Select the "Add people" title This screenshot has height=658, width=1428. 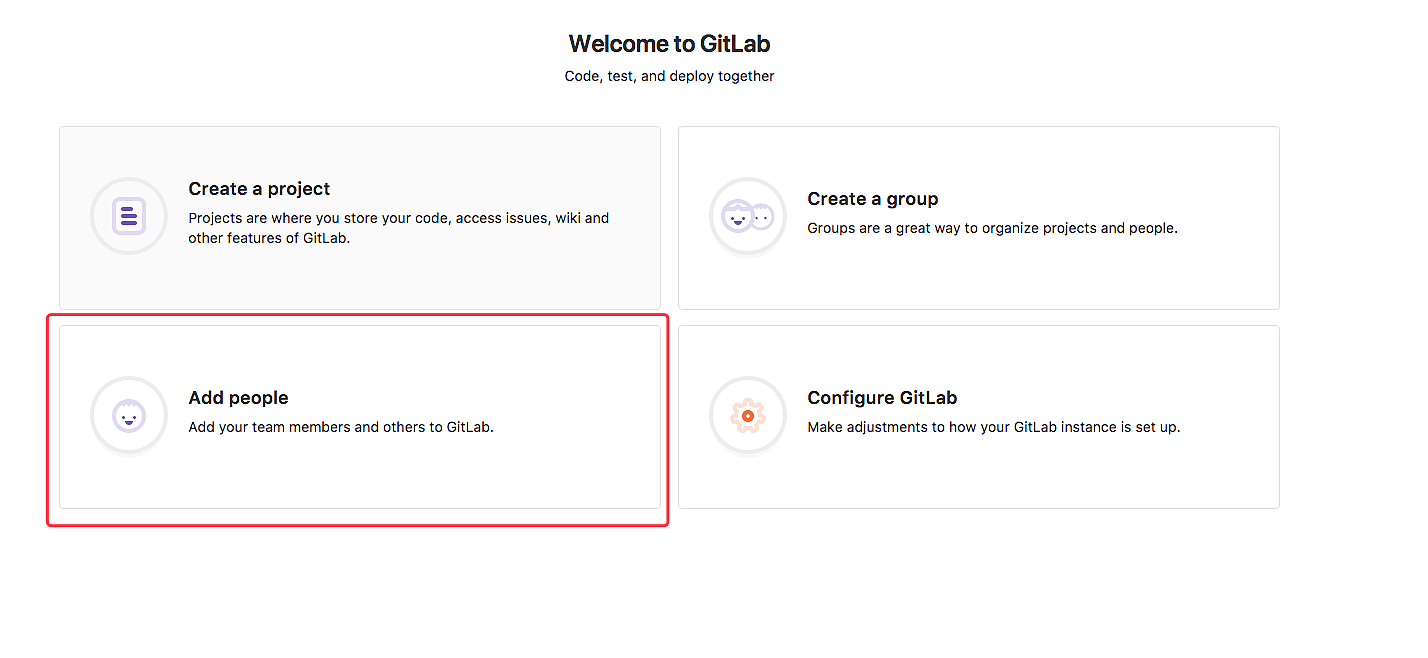[238, 398]
